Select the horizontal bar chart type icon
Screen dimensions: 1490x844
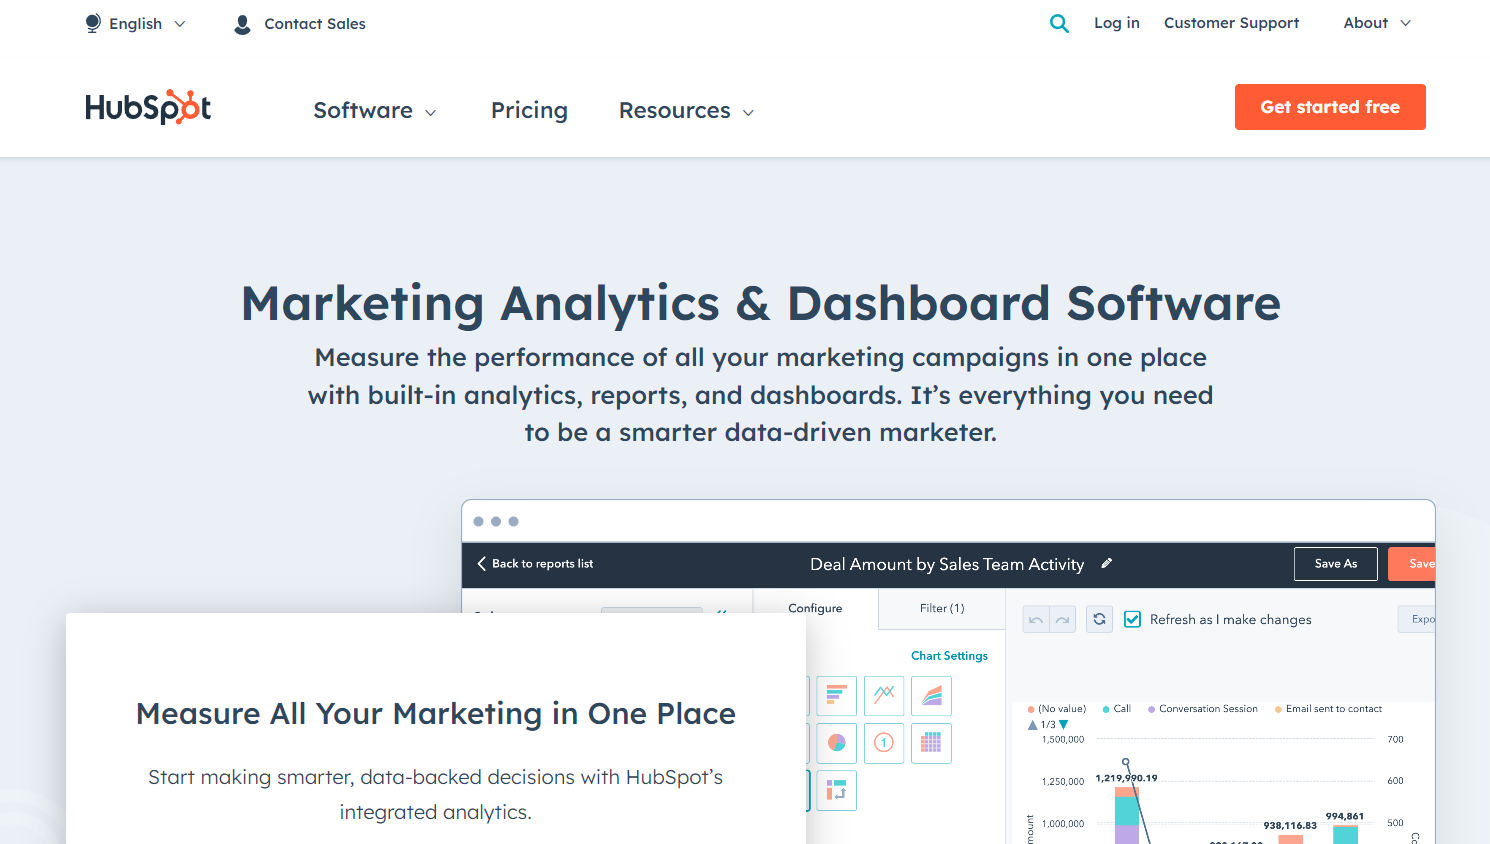click(x=837, y=695)
